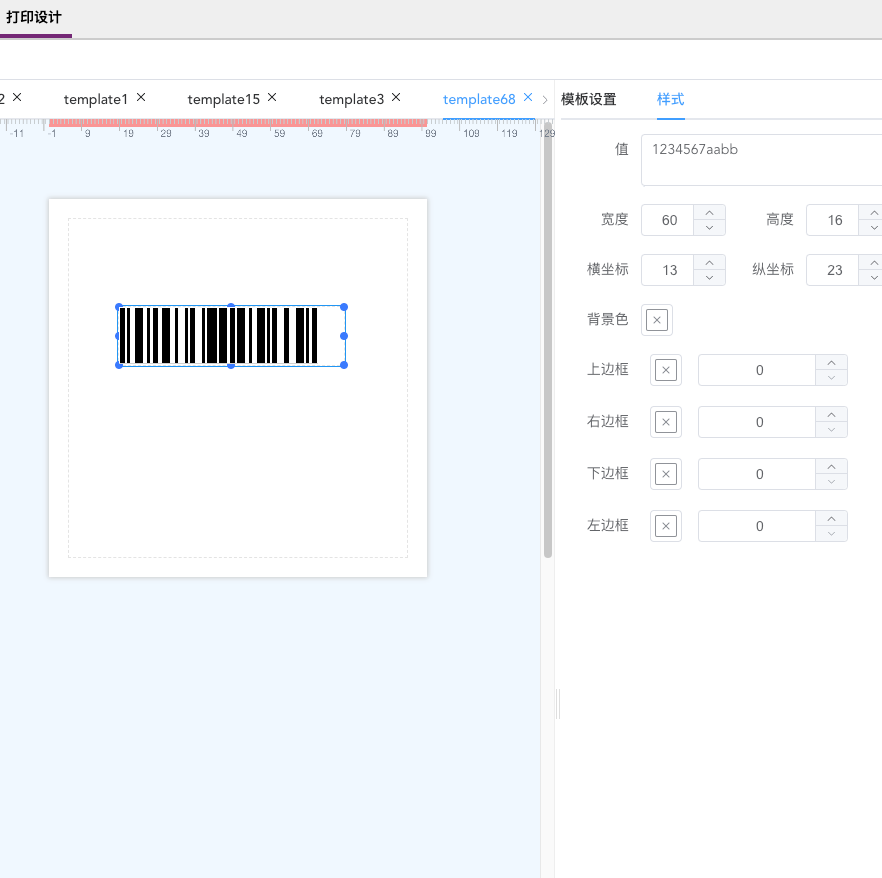Close the template1 tab

pyautogui.click(x=141, y=97)
